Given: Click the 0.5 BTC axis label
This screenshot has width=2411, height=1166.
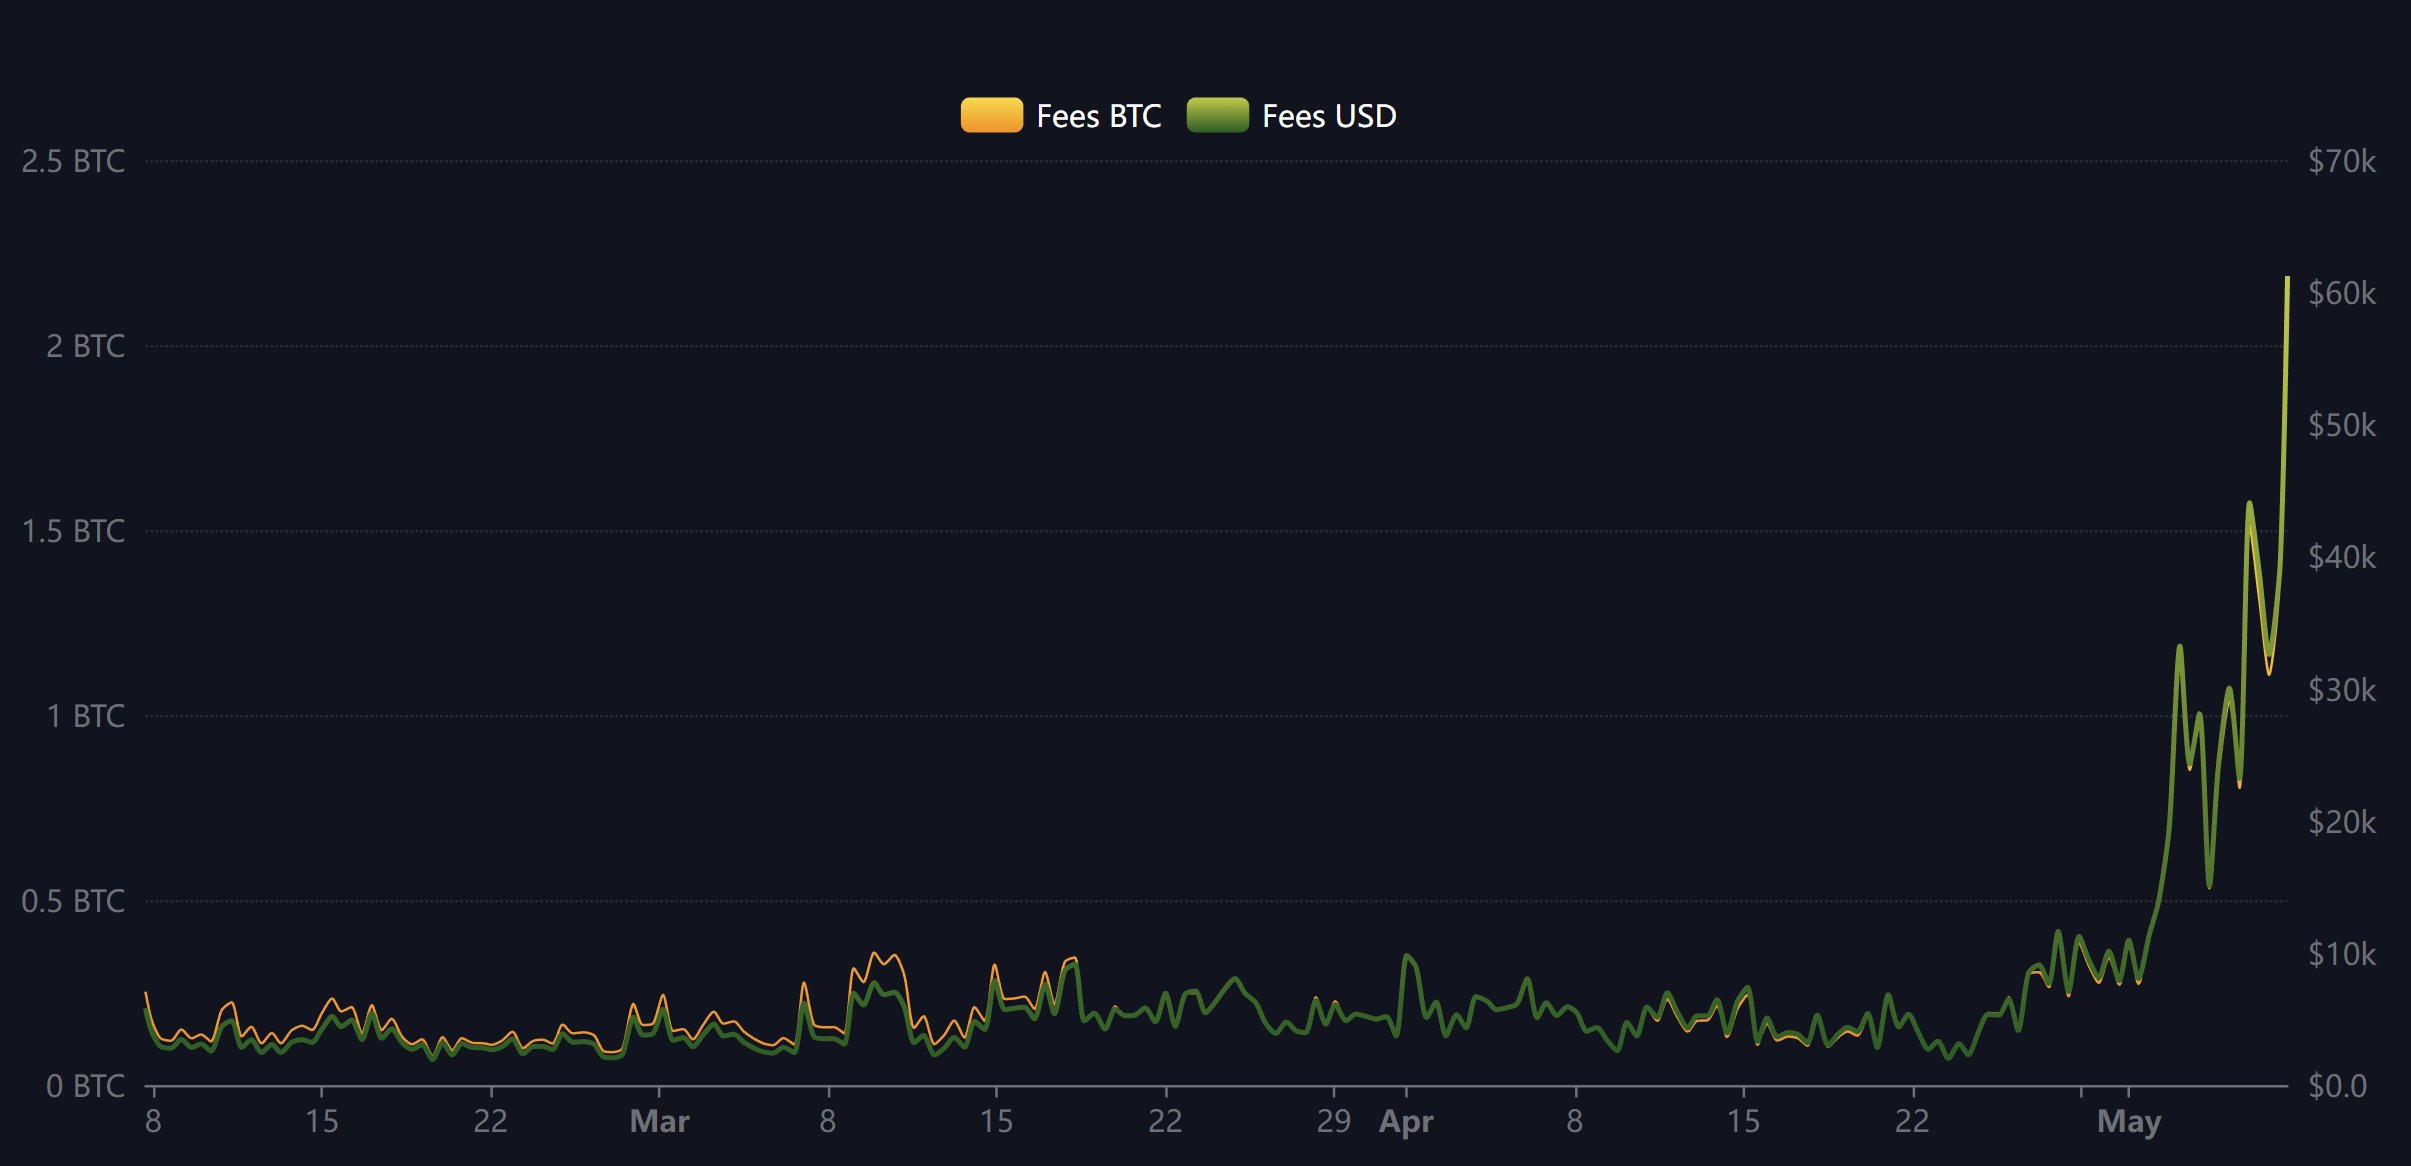Looking at the screenshot, I should 73,901.
